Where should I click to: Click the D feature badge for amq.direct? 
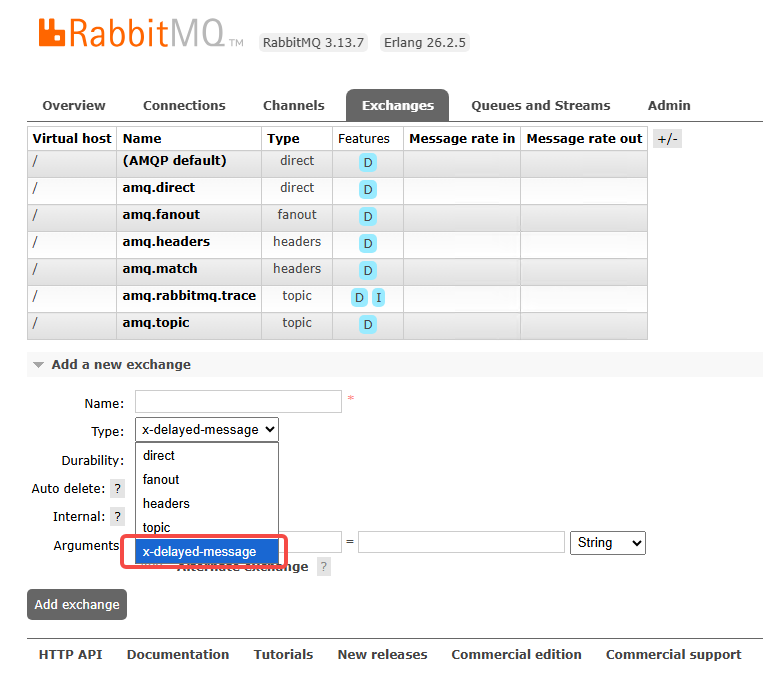367,189
